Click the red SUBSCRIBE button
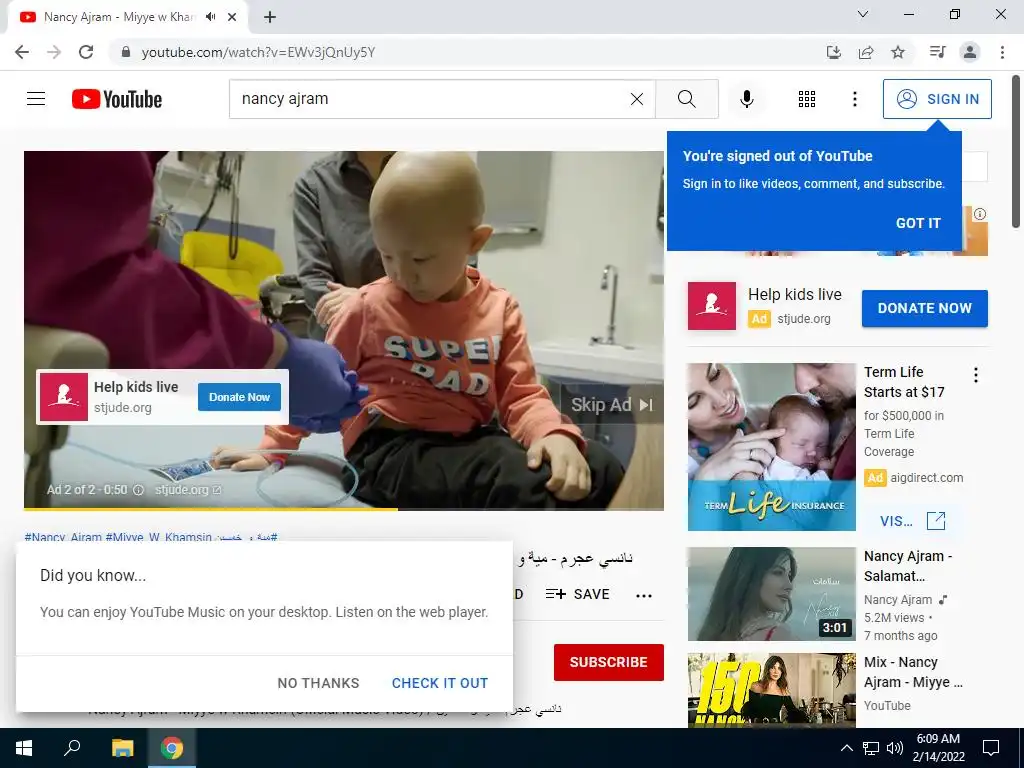1024x768 pixels. tap(609, 662)
